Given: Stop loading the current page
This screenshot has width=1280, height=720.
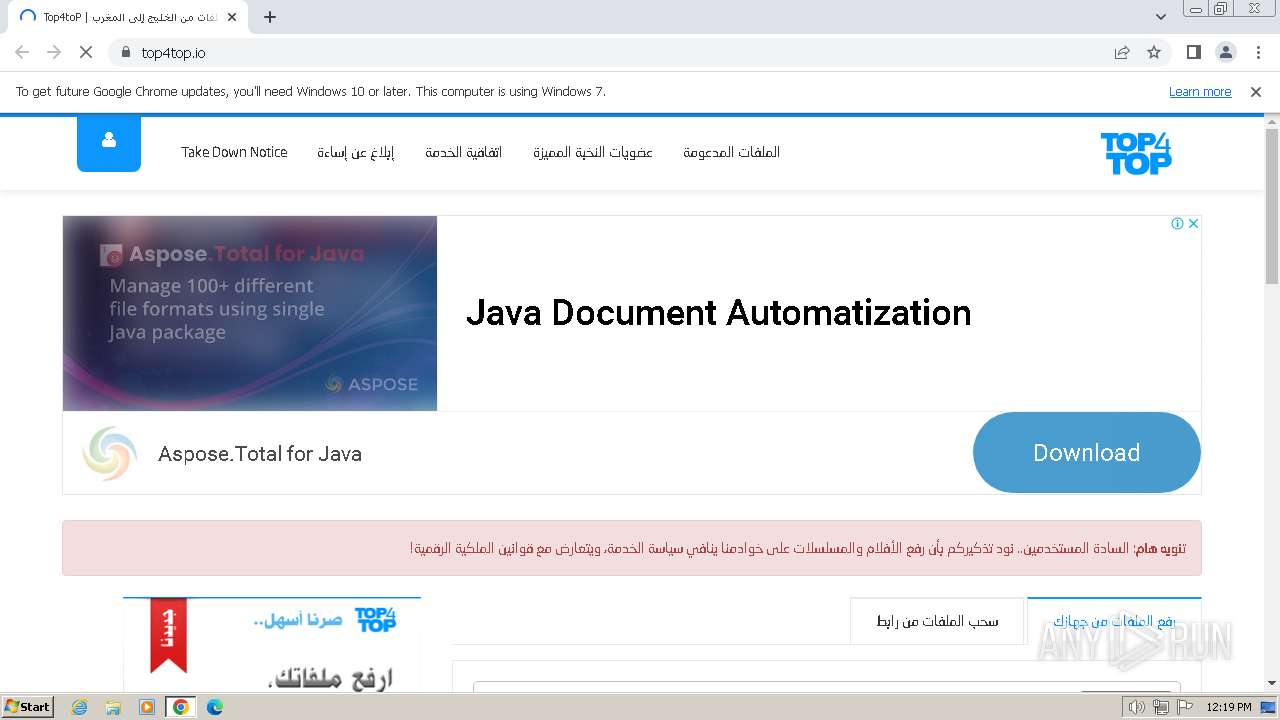Looking at the screenshot, I should point(85,52).
